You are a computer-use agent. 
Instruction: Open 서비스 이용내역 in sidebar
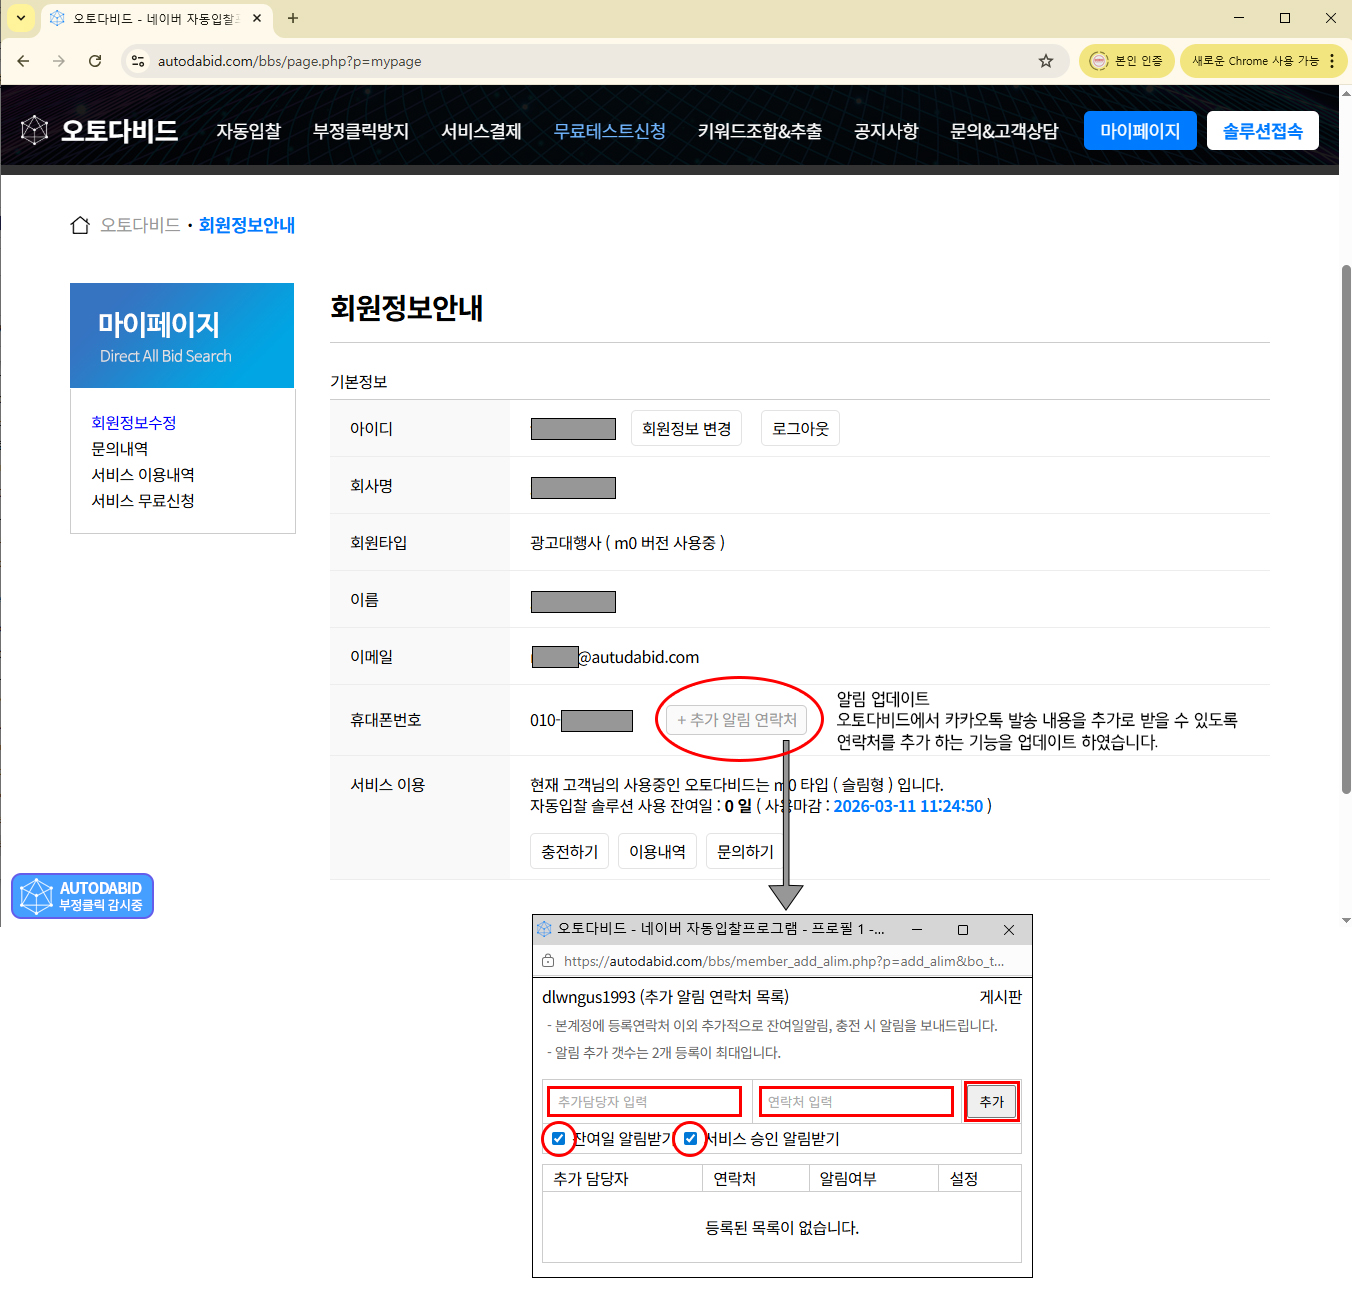coord(143,475)
